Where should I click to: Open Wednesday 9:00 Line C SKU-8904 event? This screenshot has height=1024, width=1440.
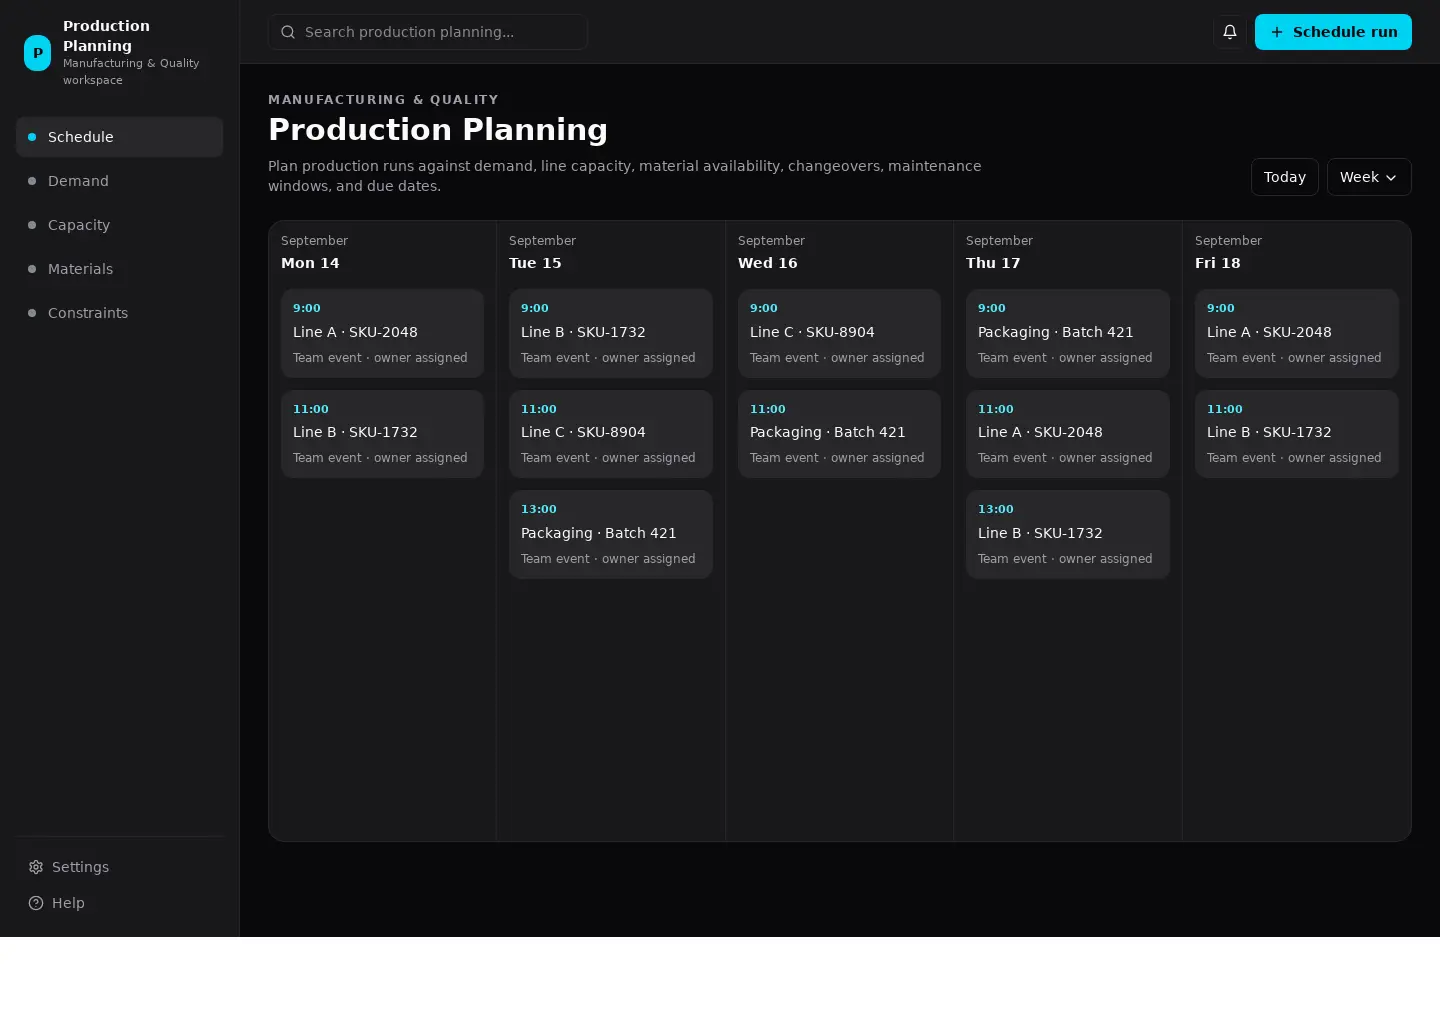(839, 333)
